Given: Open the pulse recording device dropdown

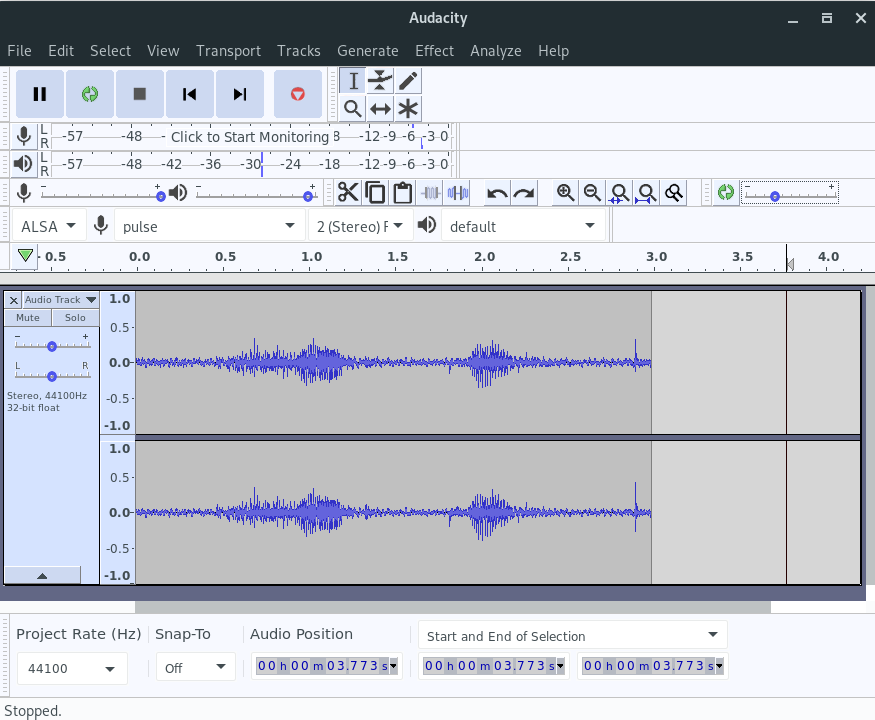Looking at the screenshot, I should [209, 226].
